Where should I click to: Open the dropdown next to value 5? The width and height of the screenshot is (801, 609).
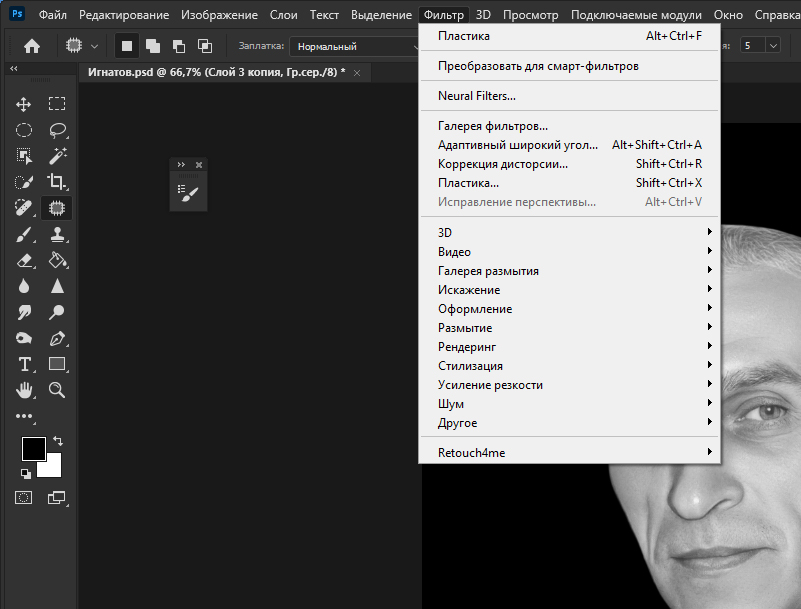773,46
